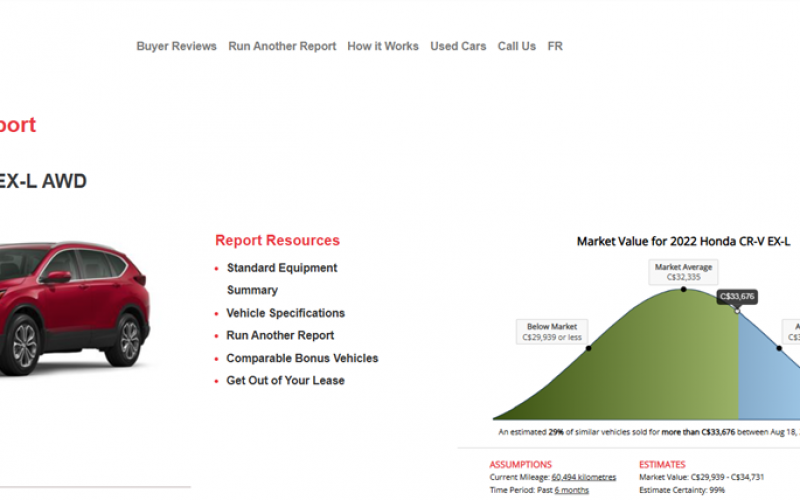Open the How it Works page

coord(383,46)
